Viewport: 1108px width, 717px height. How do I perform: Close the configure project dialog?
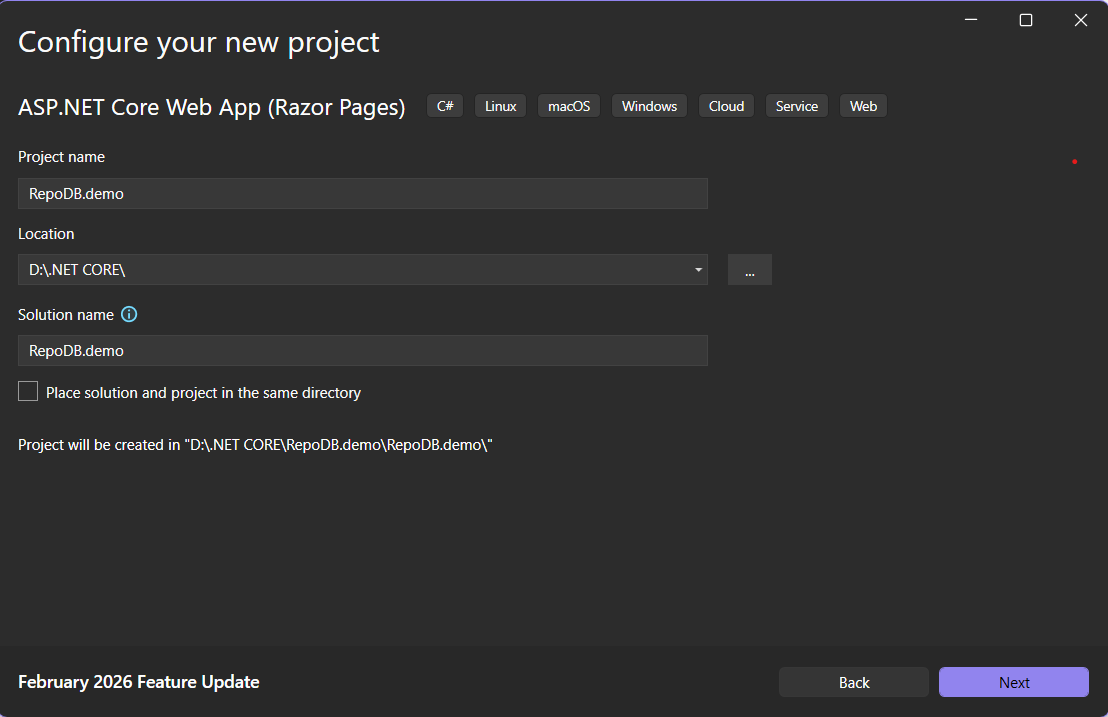1080,20
